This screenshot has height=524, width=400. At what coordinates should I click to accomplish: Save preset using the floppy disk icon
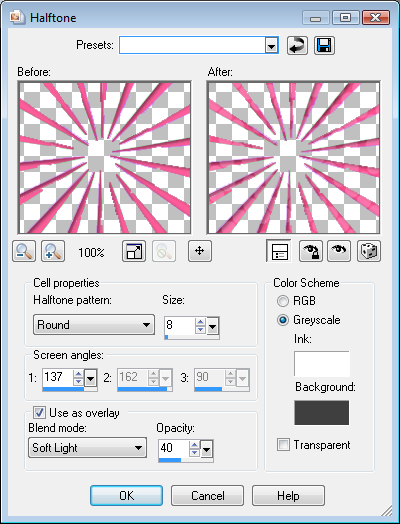point(324,45)
